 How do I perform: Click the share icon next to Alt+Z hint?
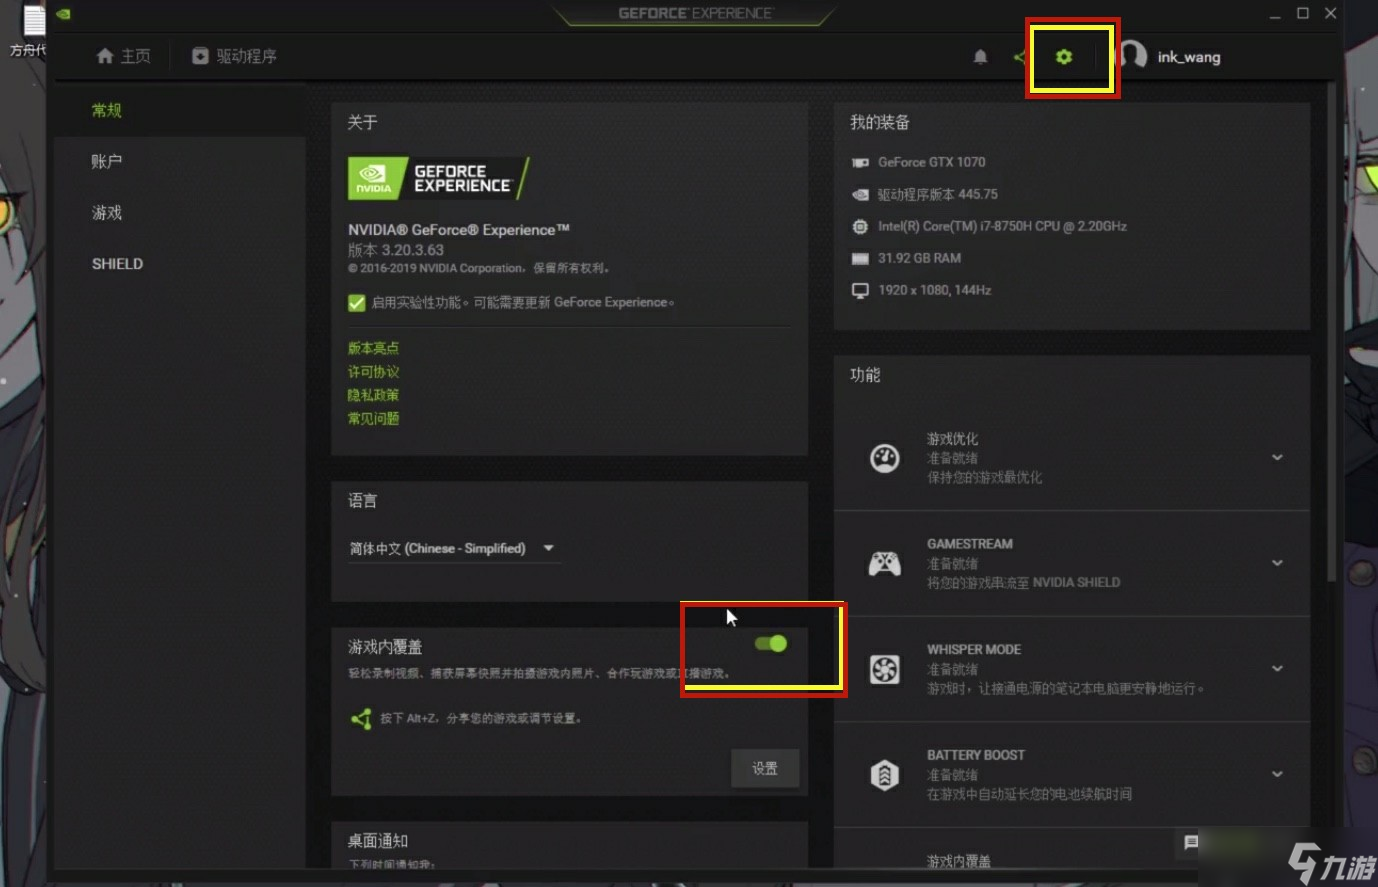(361, 718)
